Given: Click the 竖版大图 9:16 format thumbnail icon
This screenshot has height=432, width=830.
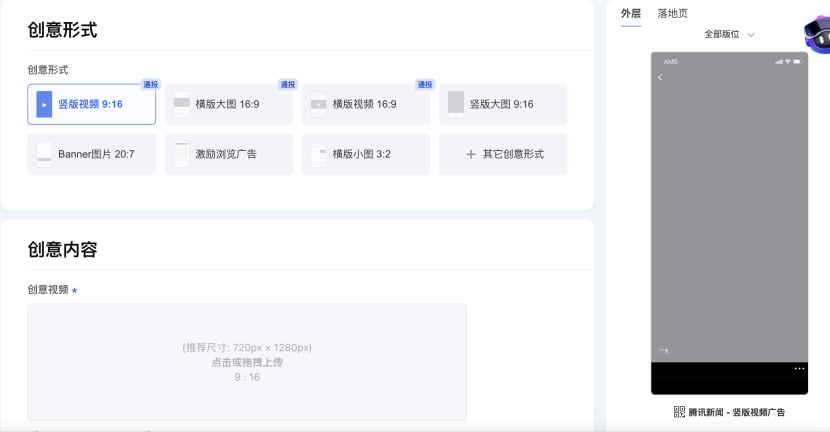Looking at the screenshot, I should [456, 104].
